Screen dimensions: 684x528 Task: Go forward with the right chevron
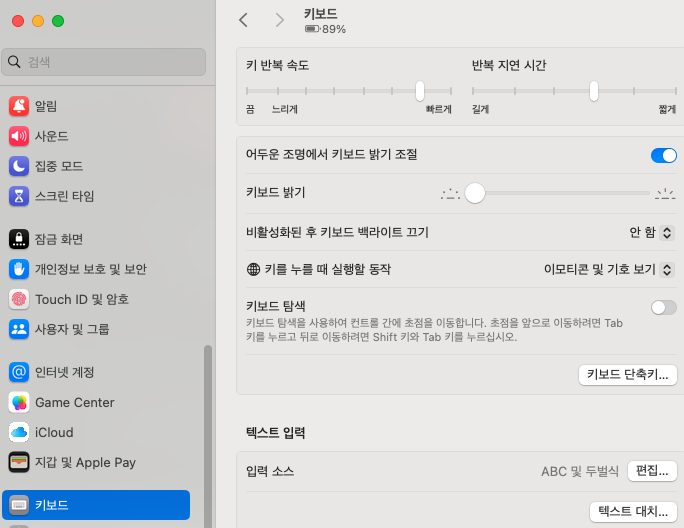tap(280, 20)
